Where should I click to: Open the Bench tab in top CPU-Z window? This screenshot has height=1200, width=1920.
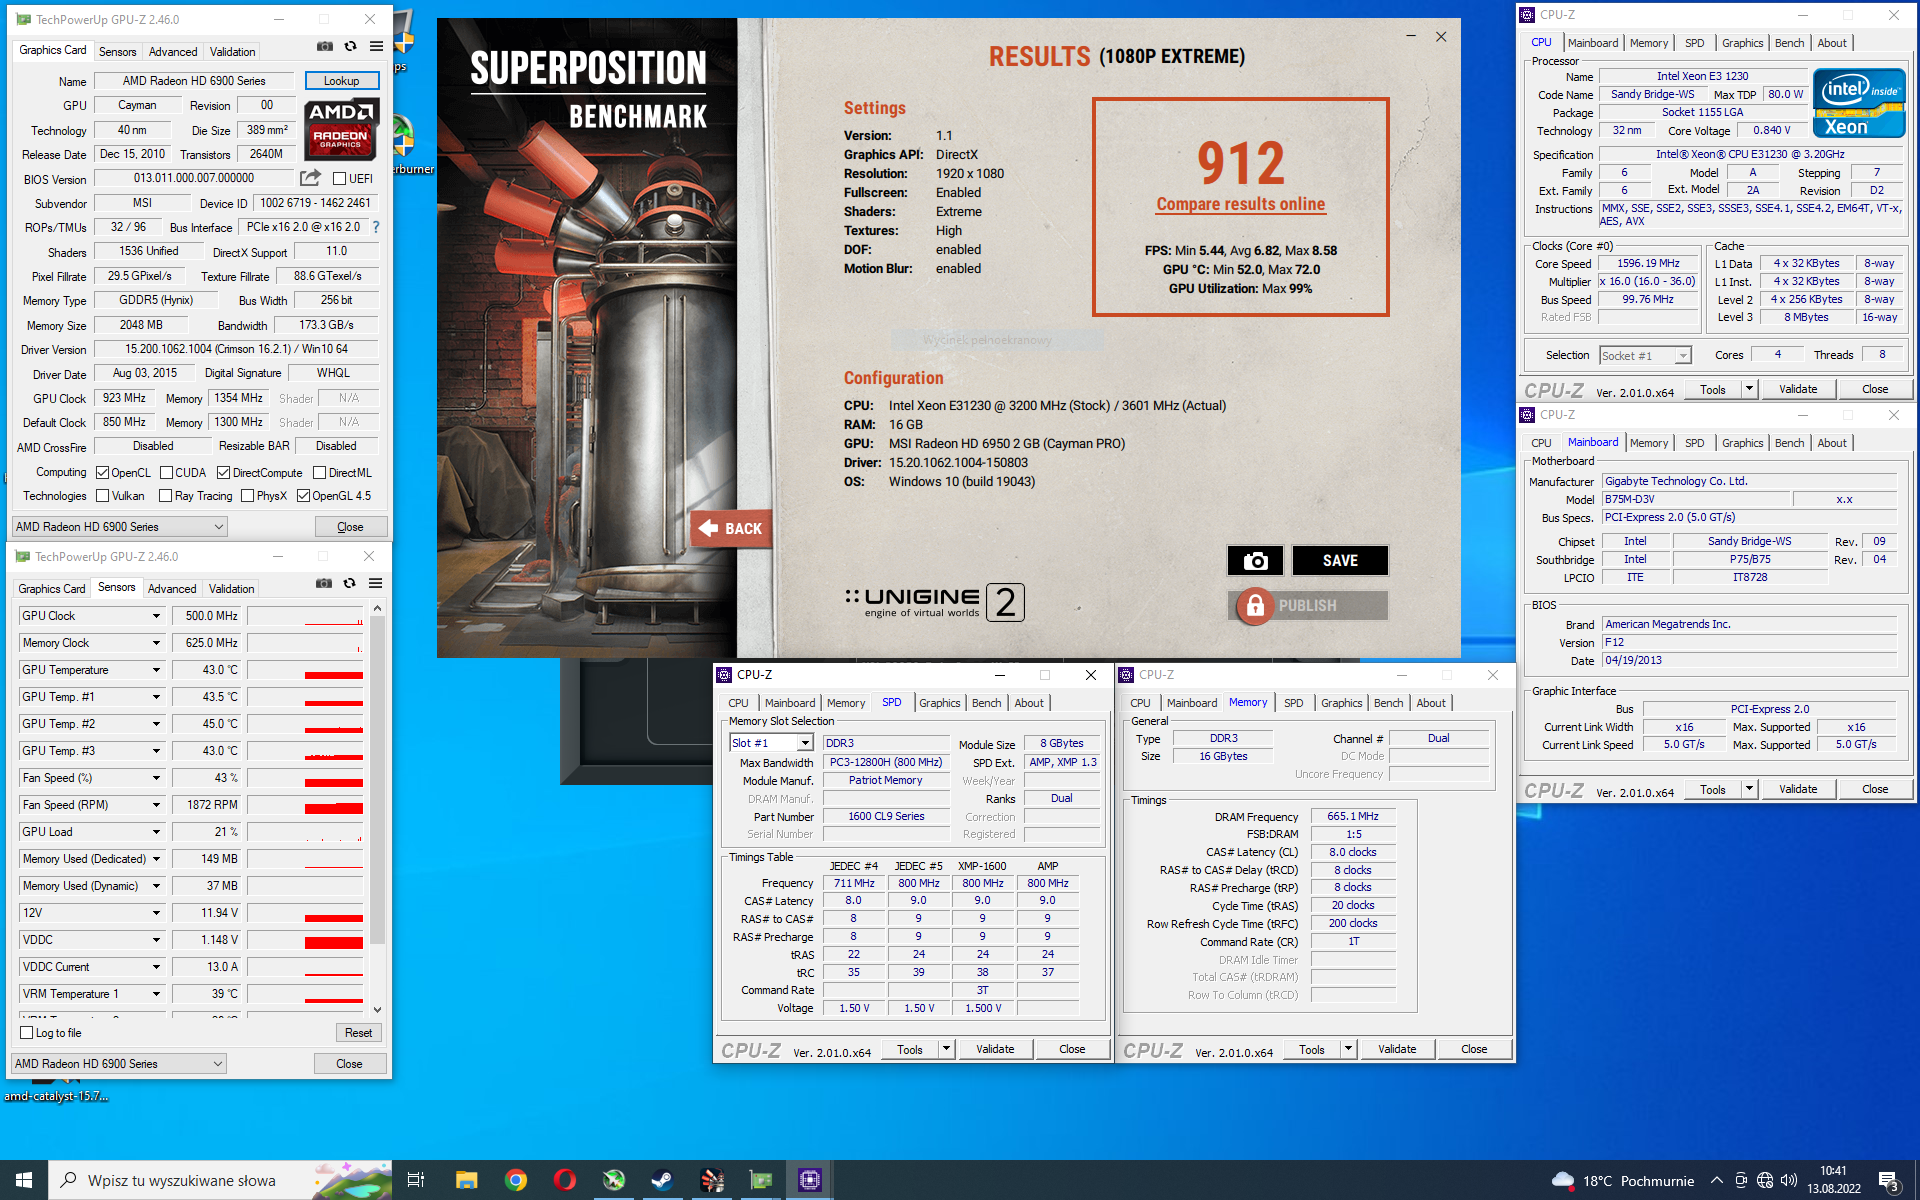point(1789,43)
